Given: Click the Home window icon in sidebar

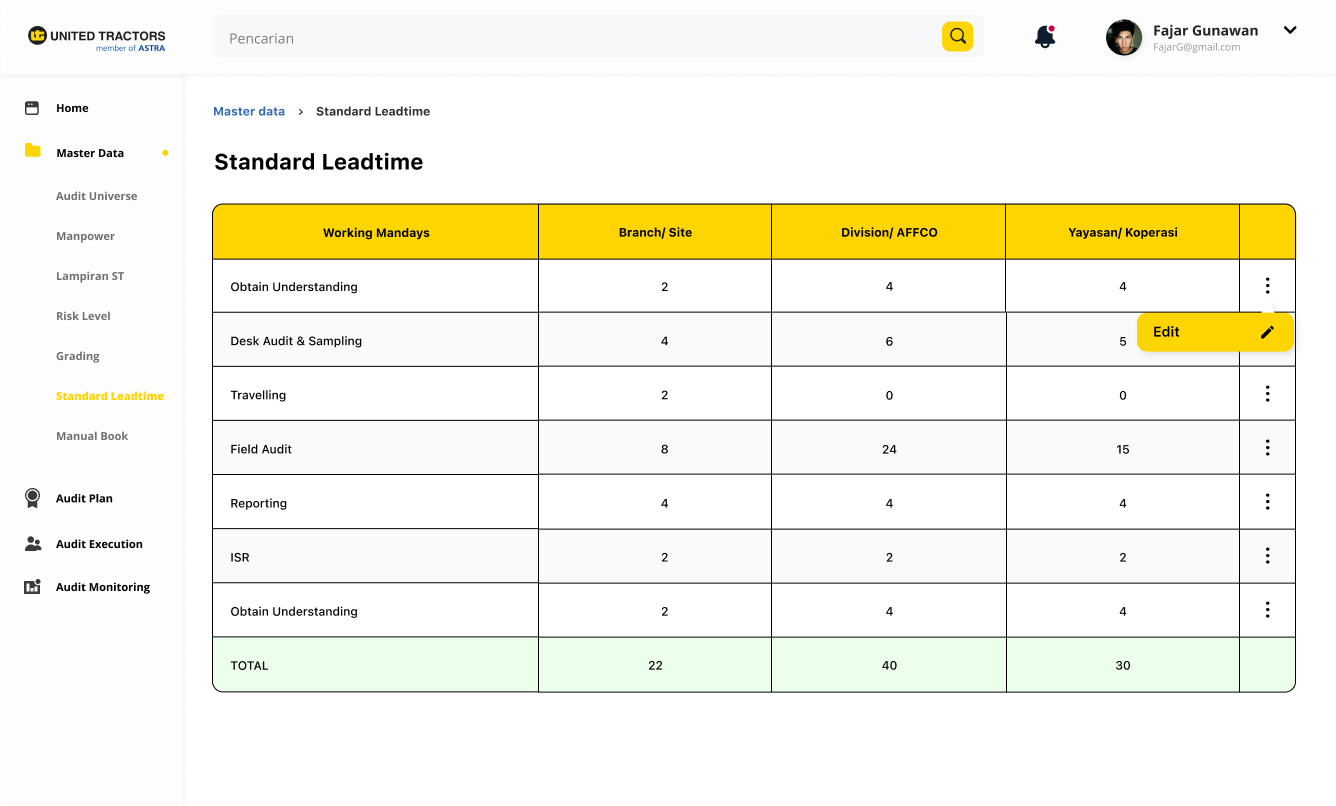Looking at the screenshot, I should pyautogui.click(x=32, y=108).
